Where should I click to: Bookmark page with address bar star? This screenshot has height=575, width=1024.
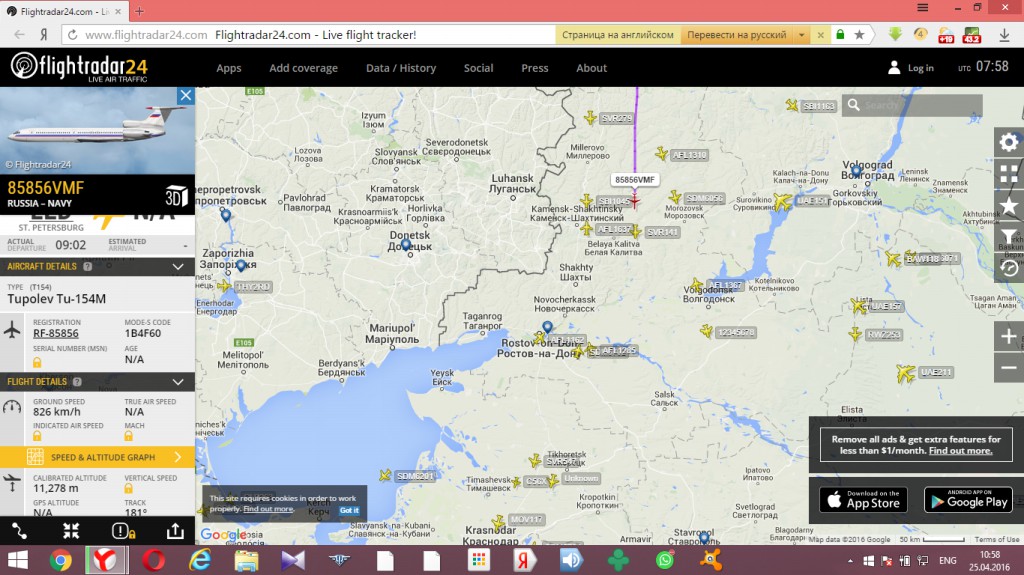(859, 35)
